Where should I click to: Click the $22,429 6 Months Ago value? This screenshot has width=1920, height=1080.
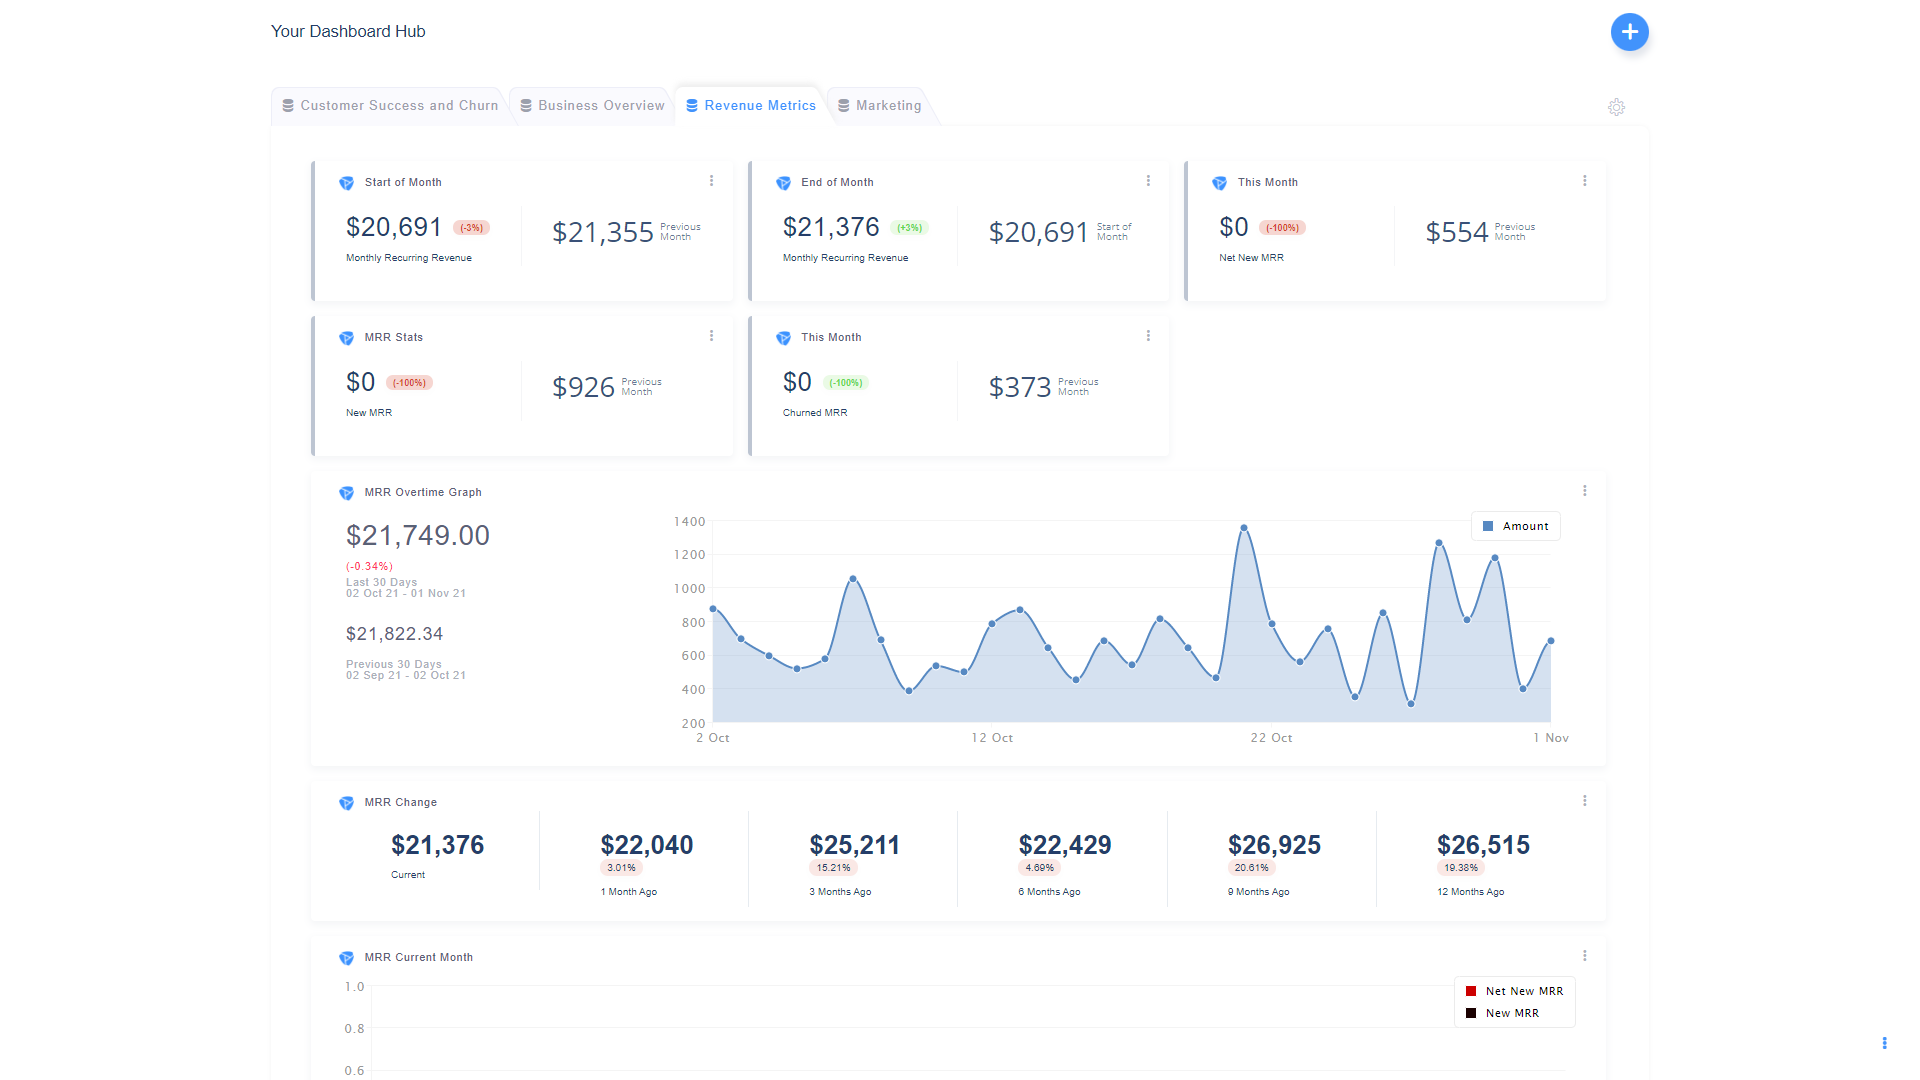click(1065, 845)
